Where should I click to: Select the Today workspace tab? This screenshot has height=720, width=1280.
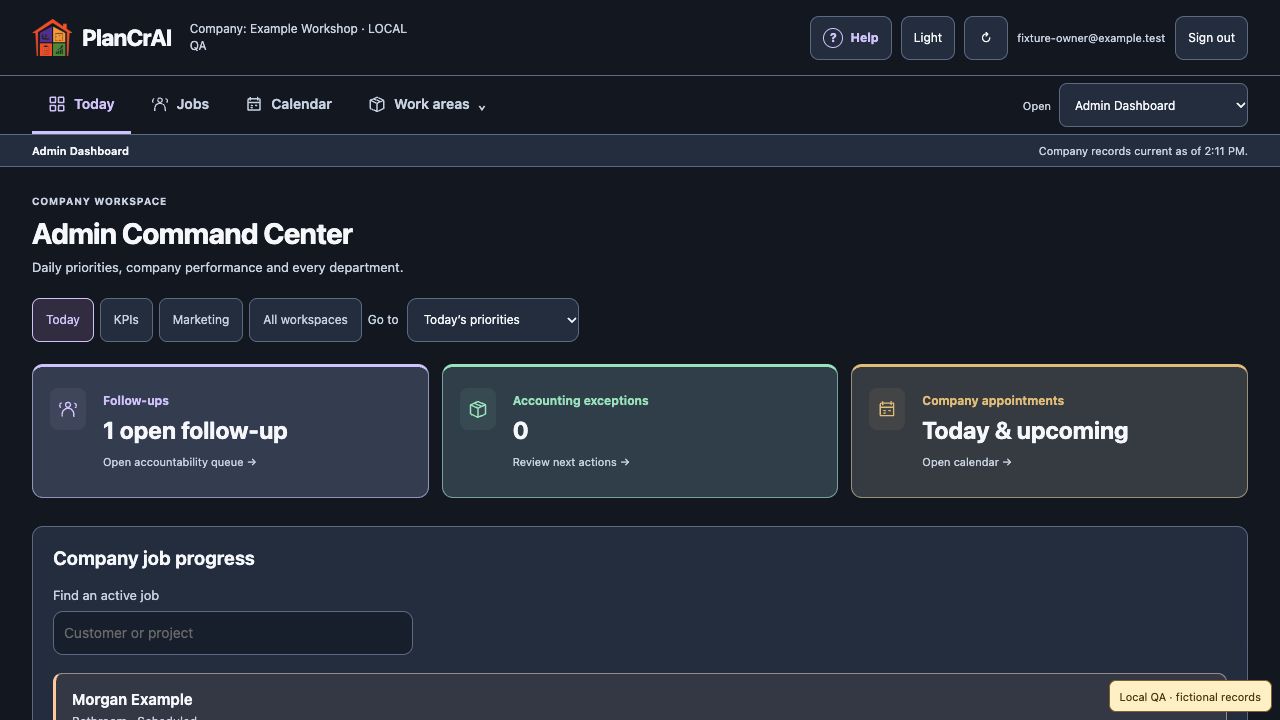pos(63,320)
